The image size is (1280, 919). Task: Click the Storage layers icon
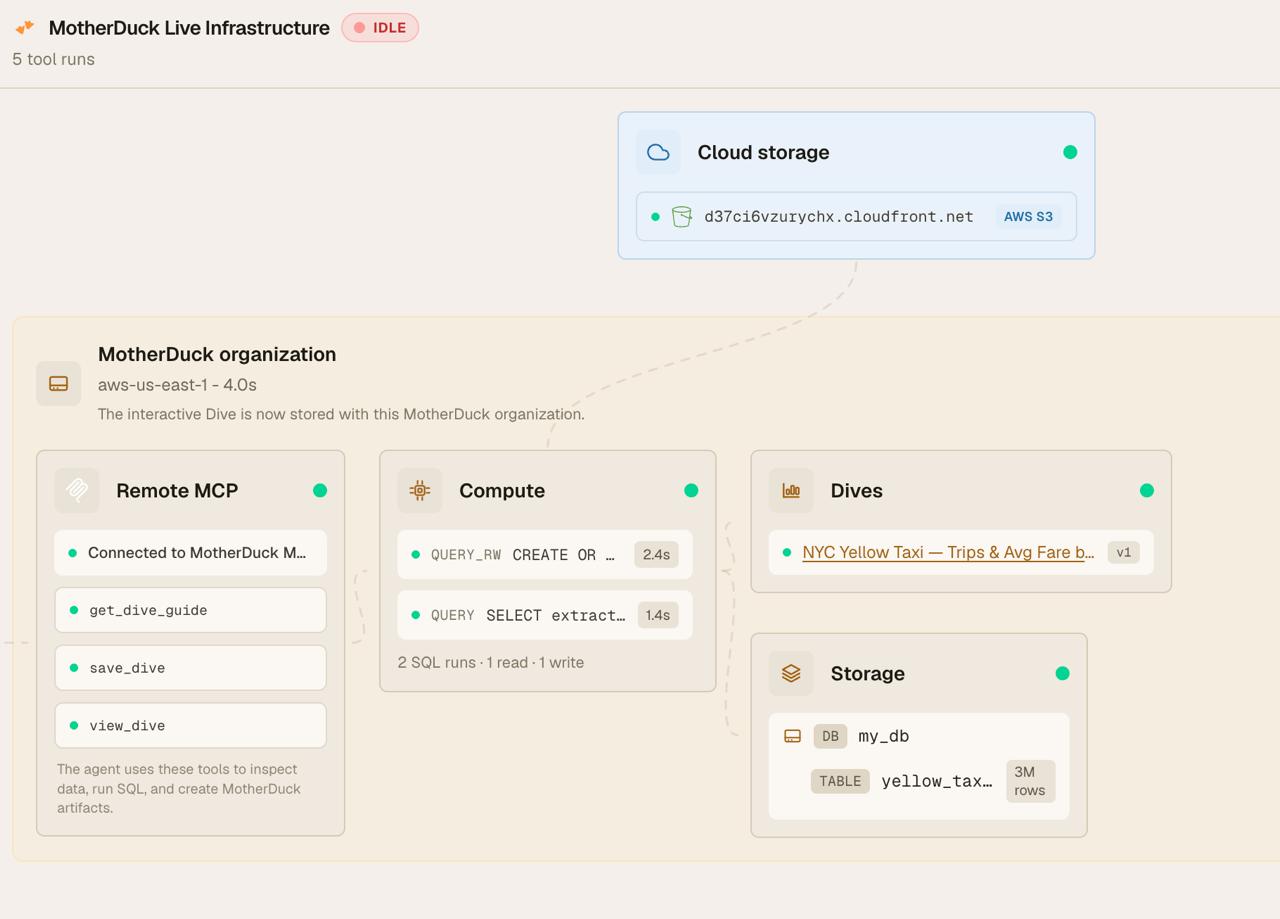[x=791, y=673]
